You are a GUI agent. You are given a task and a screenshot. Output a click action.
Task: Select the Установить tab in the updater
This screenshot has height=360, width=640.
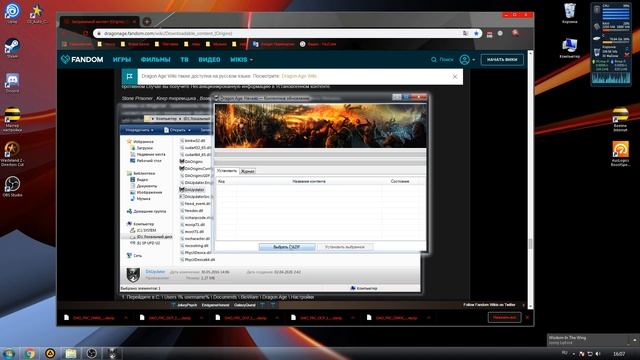pos(227,171)
